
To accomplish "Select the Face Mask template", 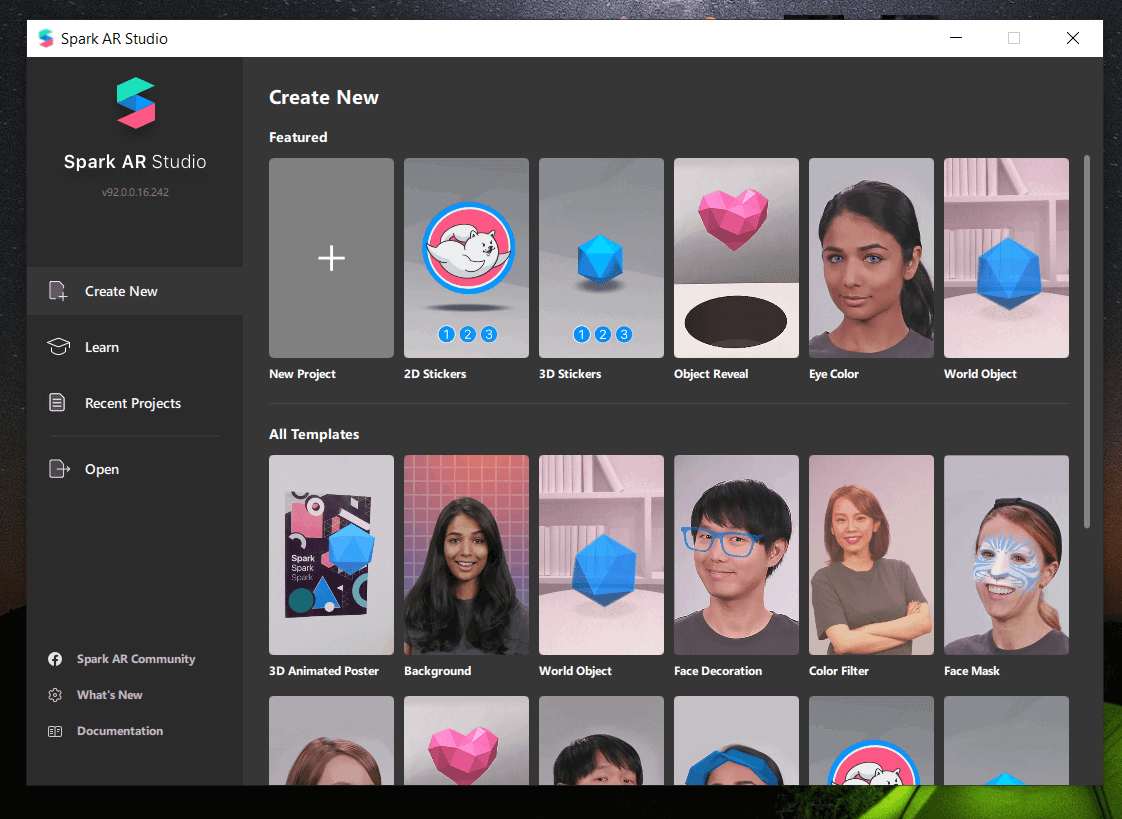I will (x=1006, y=555).
